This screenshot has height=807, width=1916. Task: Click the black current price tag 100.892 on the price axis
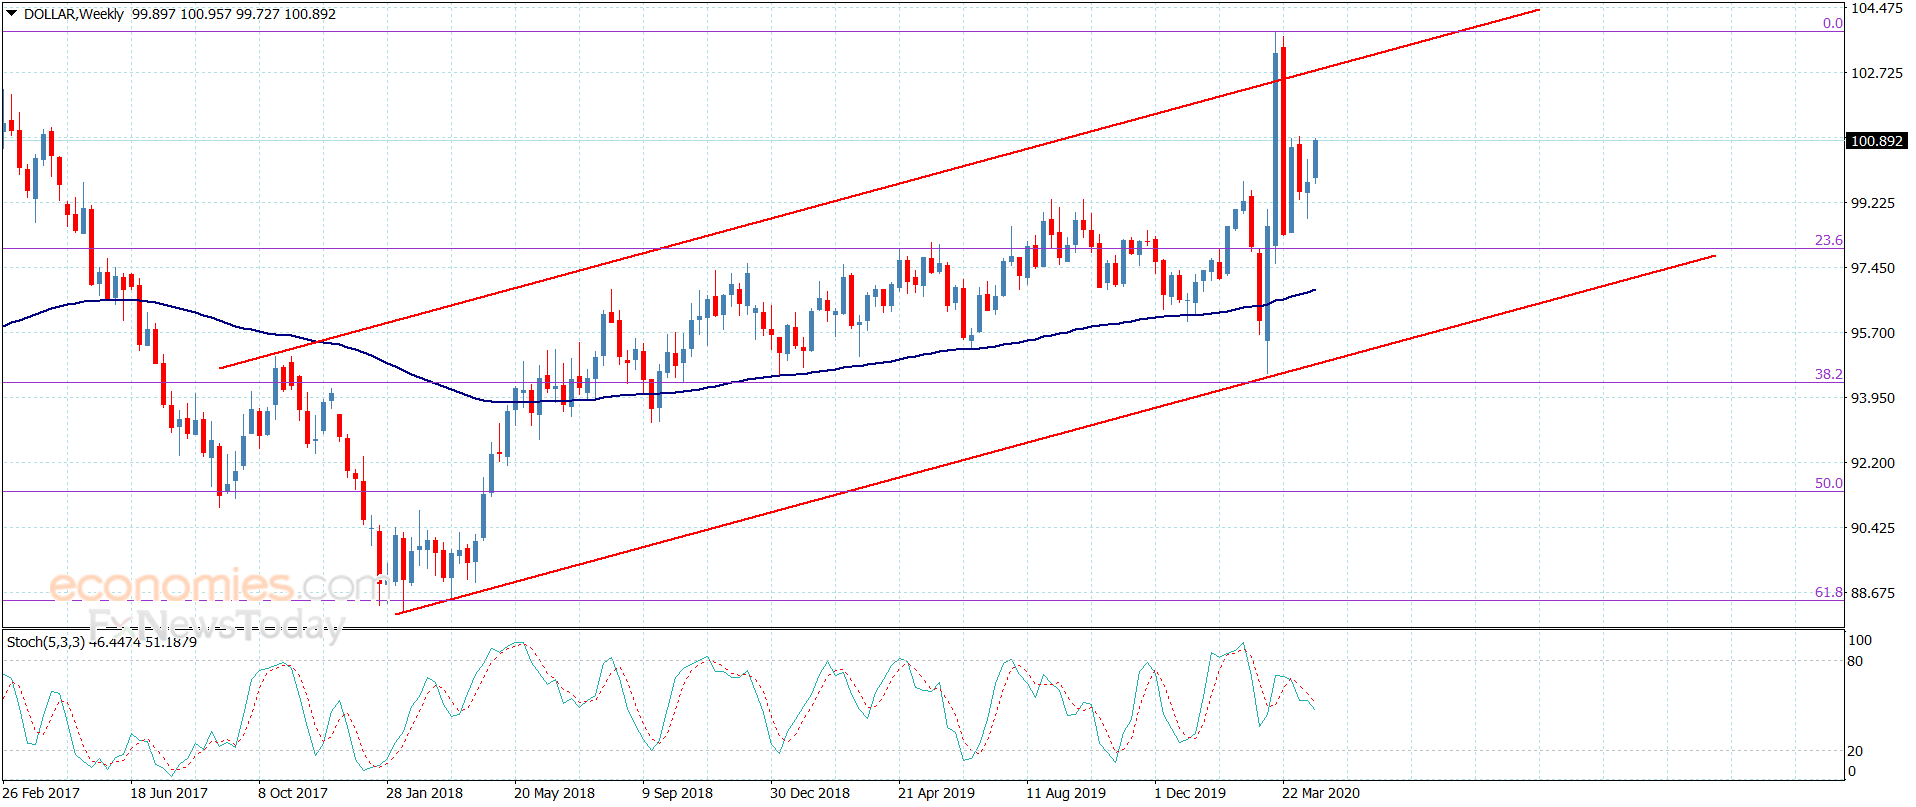pyautogui.click(x=1877, y=141)
